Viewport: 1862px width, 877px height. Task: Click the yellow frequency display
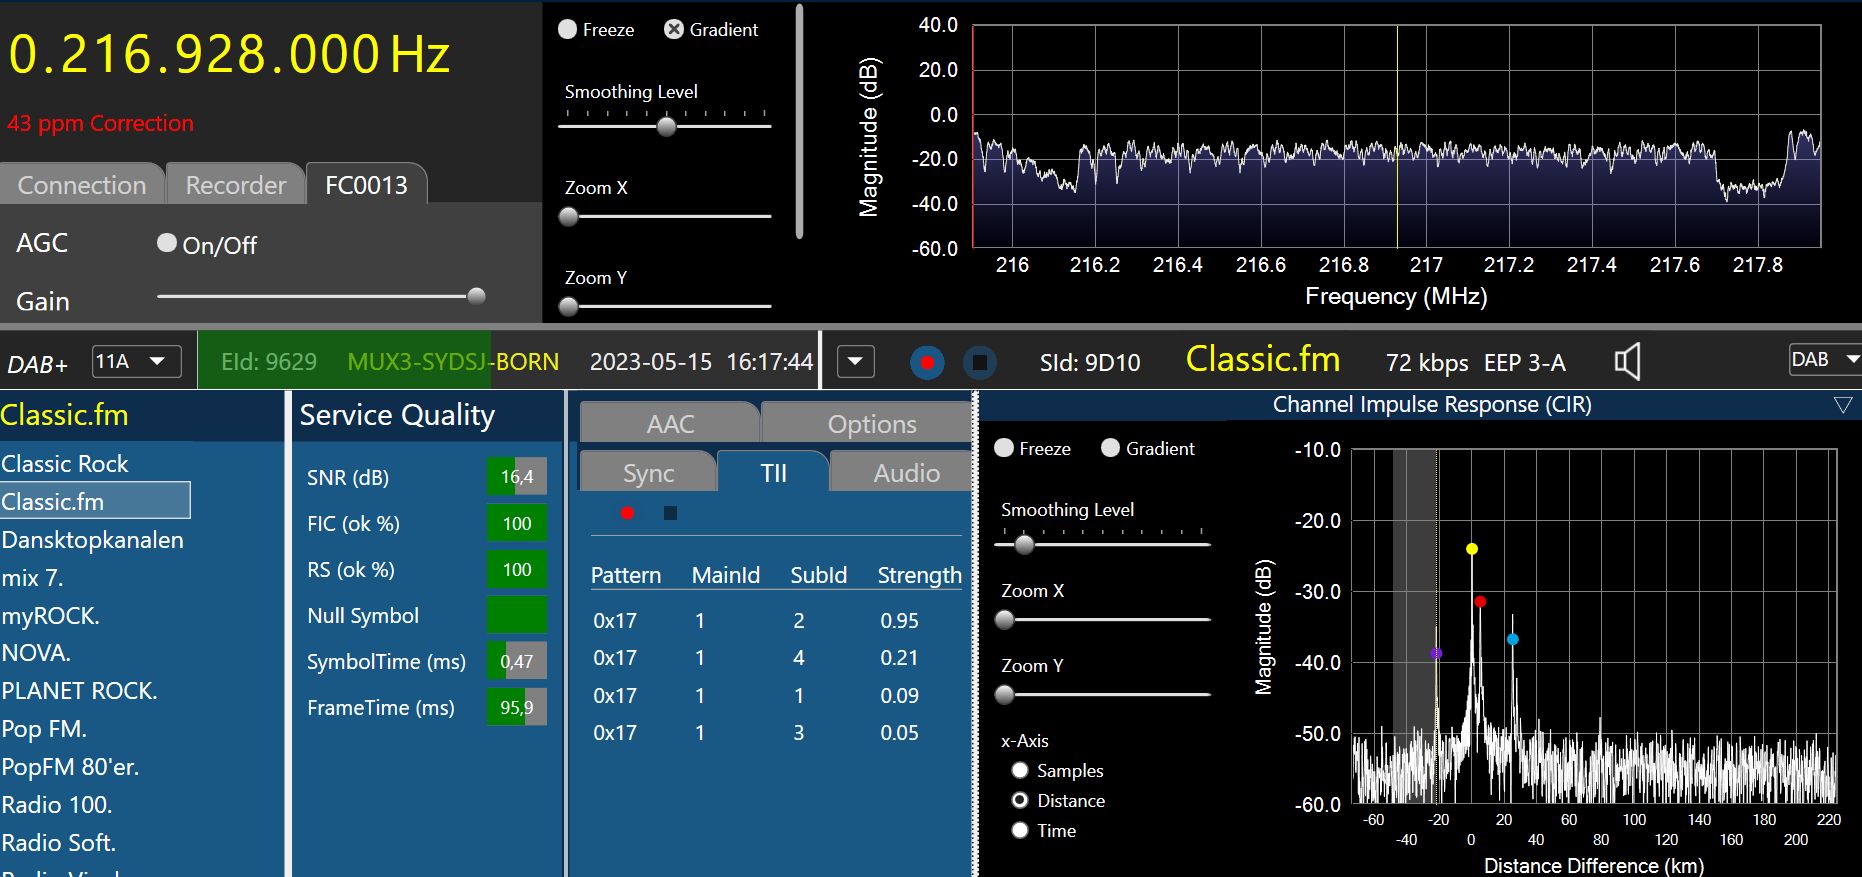pos(229,54)
